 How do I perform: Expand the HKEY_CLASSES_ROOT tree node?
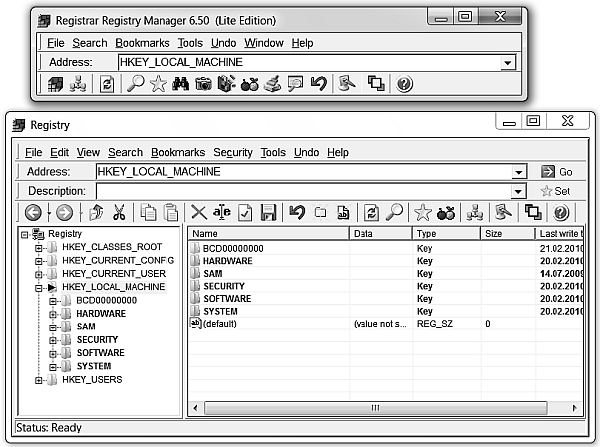[38, 248]
